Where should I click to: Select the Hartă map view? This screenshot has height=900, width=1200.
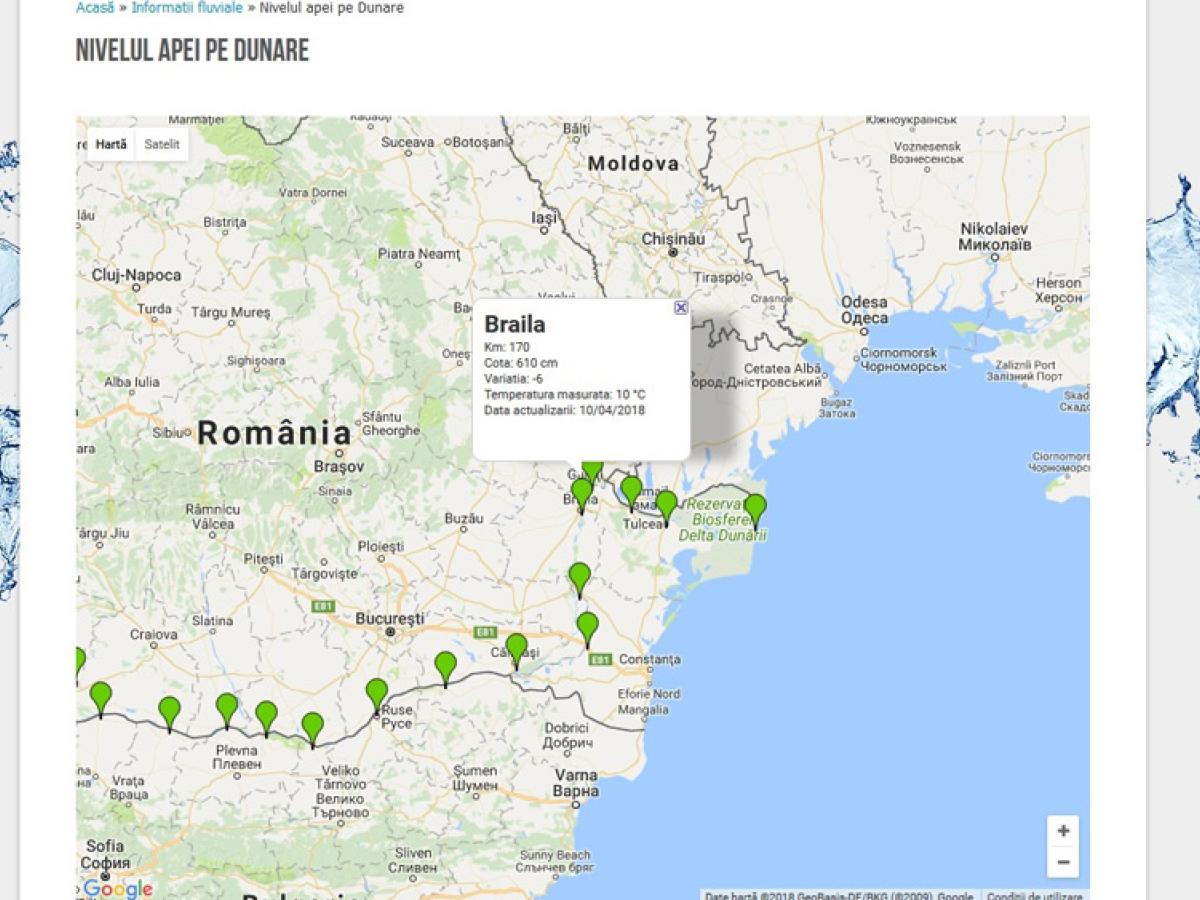click(x=111, y=144)
